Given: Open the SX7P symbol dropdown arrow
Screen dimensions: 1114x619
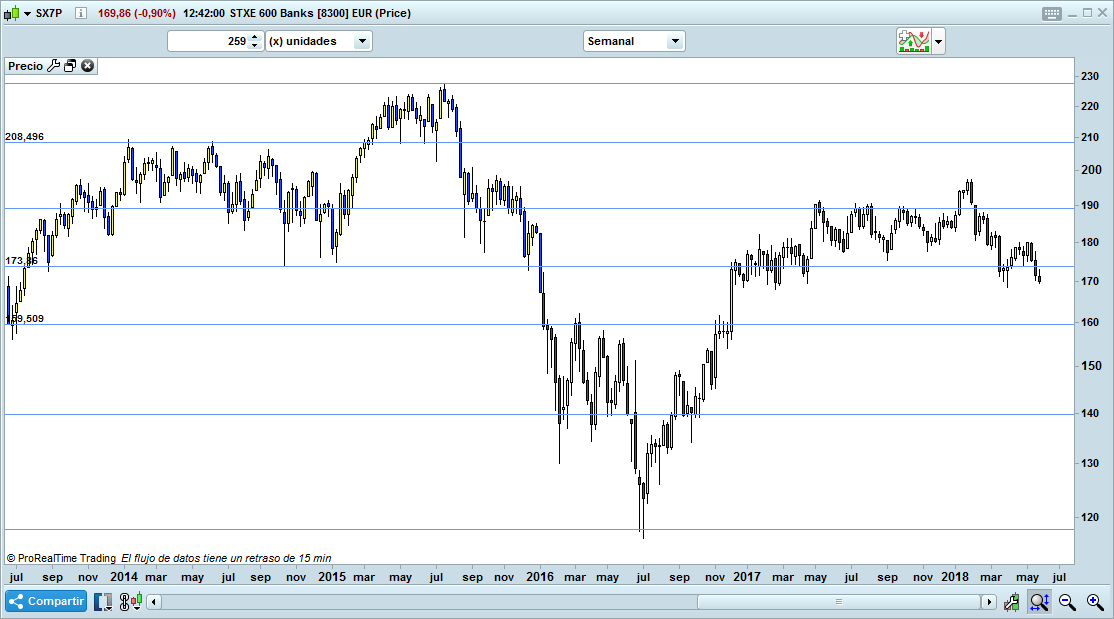Looking at the screenshot, I should 27,13.
